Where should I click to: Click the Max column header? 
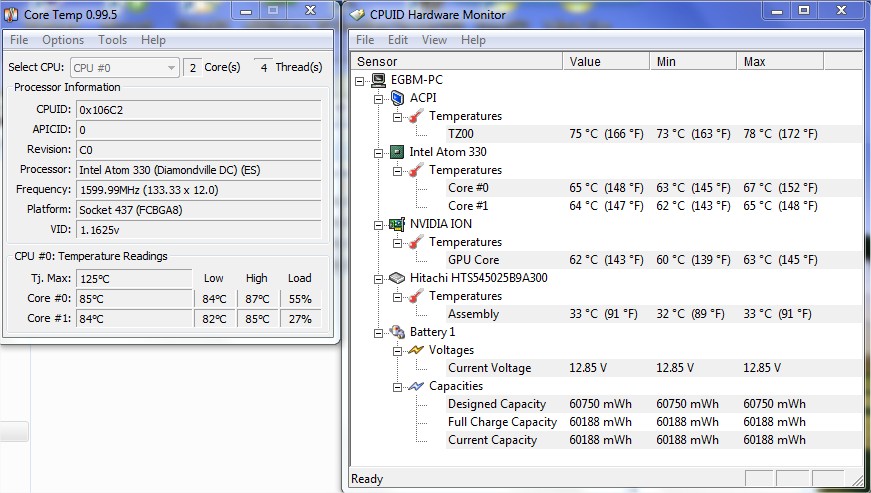tap(780, 61)
